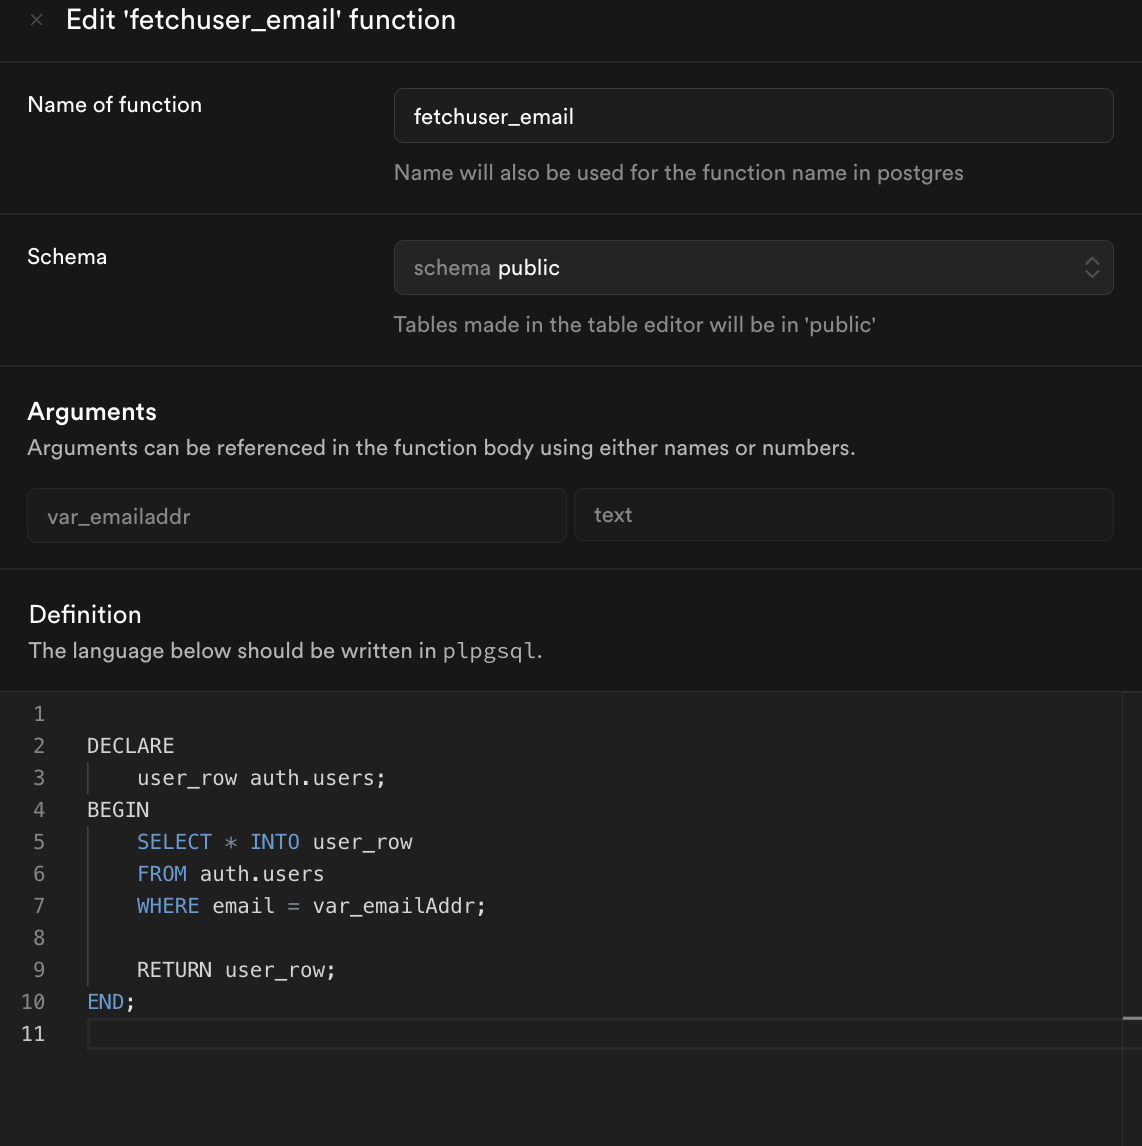Click line number 8 in the gutter

39,938
